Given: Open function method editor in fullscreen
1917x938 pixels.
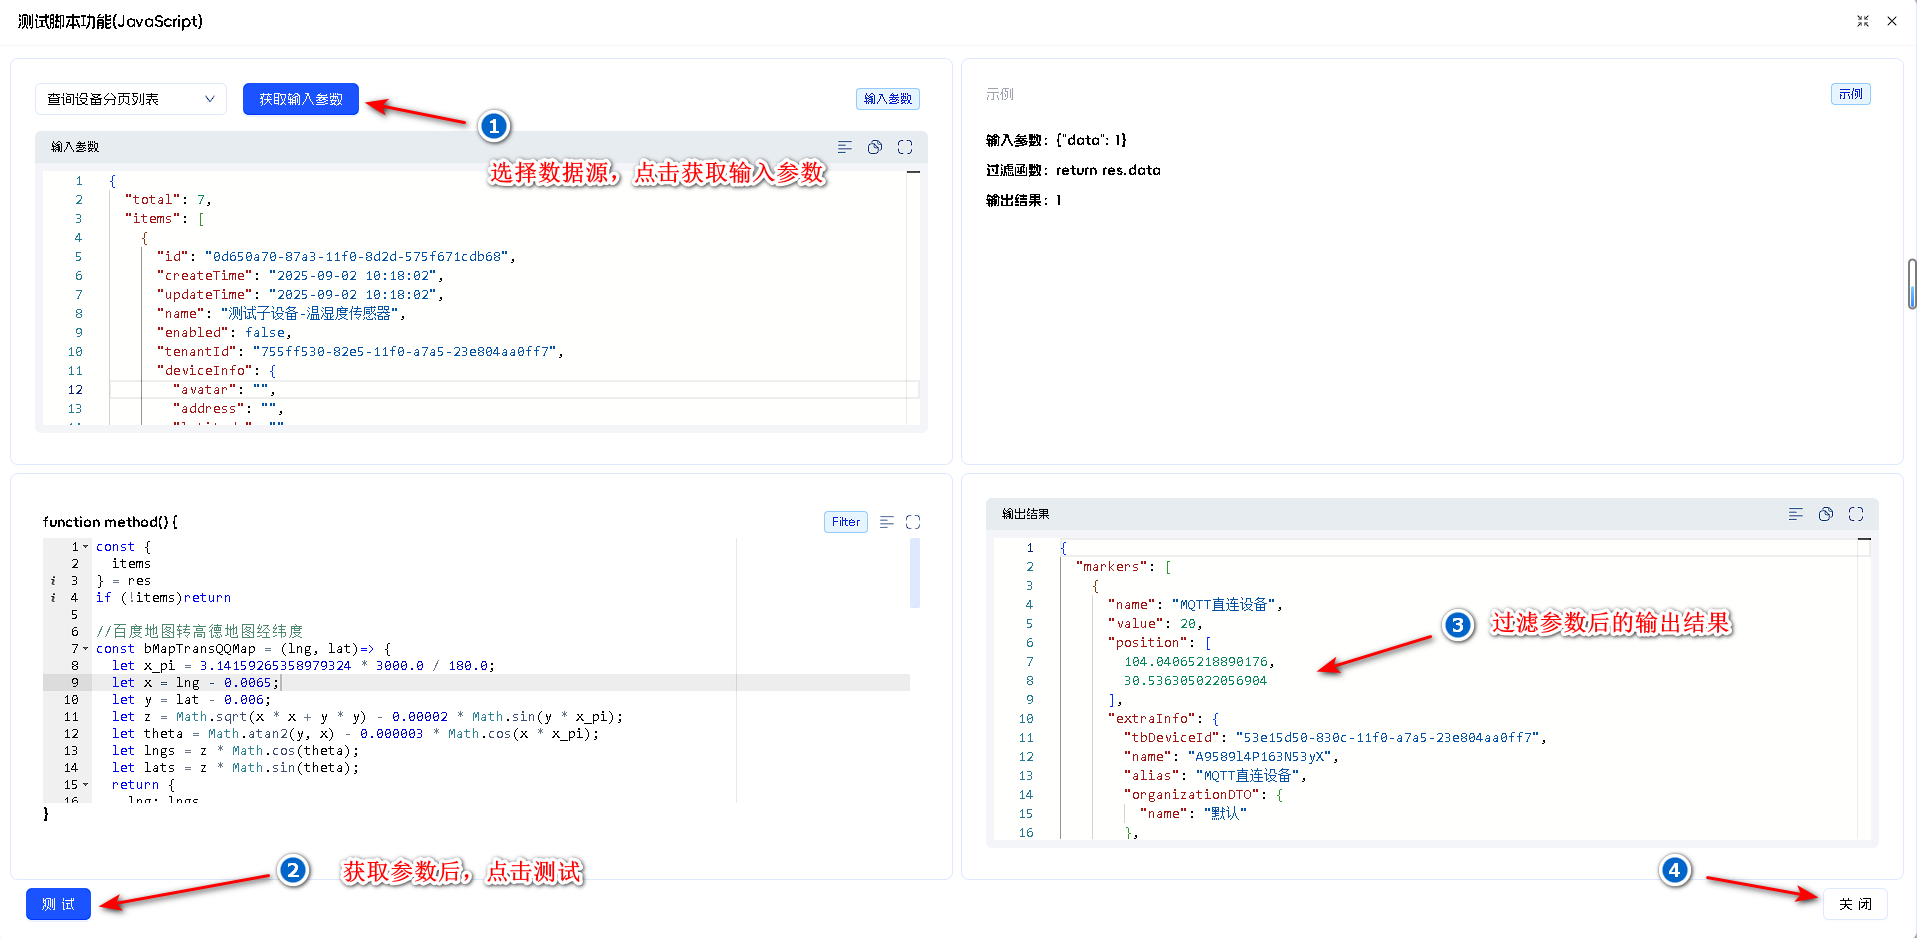Looking at the screenshot, I should (x=913, y=522).
